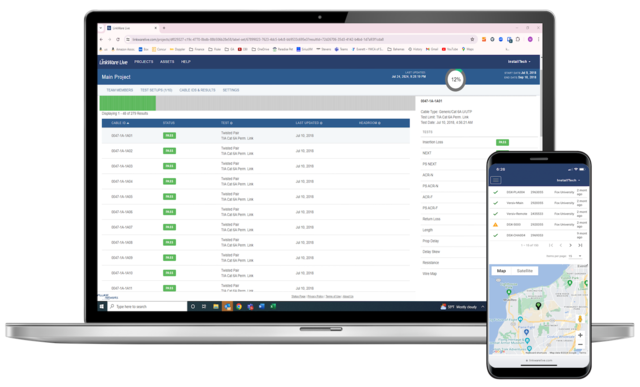Open the Test Setups tab
The image size is (640, 387).
[x=156, y=90]
